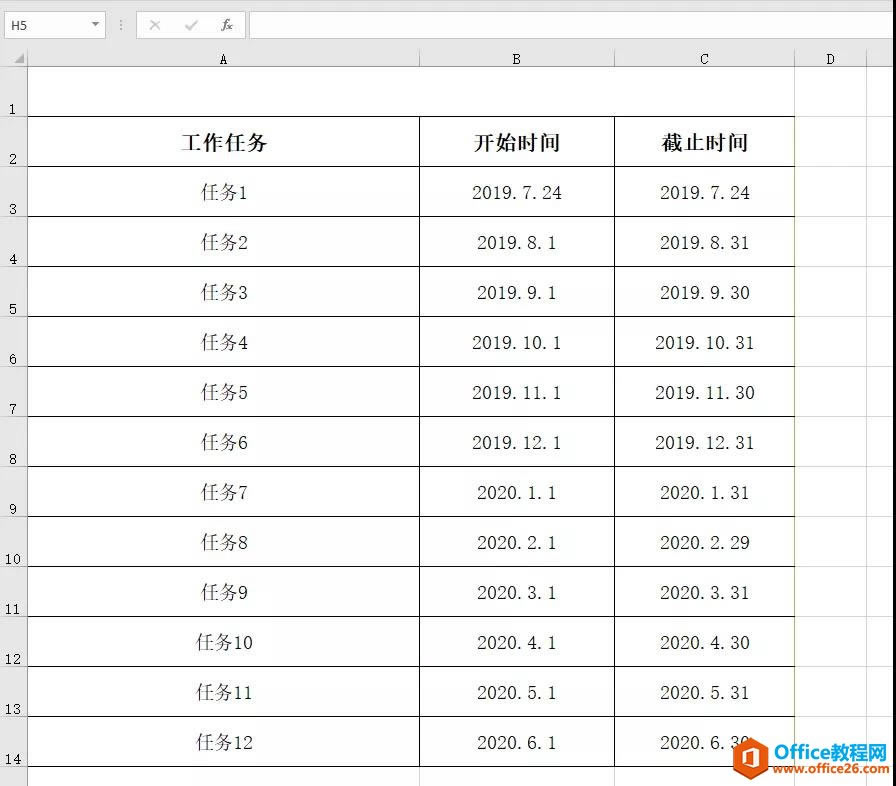
Task: Select the cell containing 任务6
Action: point(223,442)
